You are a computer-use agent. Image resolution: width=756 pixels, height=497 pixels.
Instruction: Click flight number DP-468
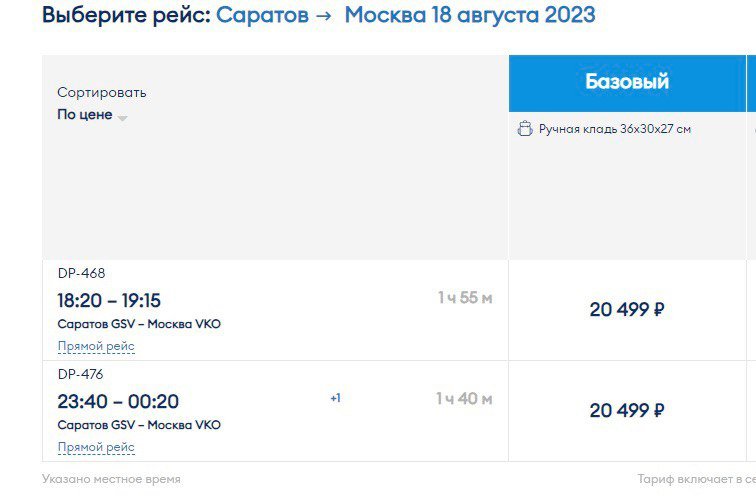coord(81,273)
